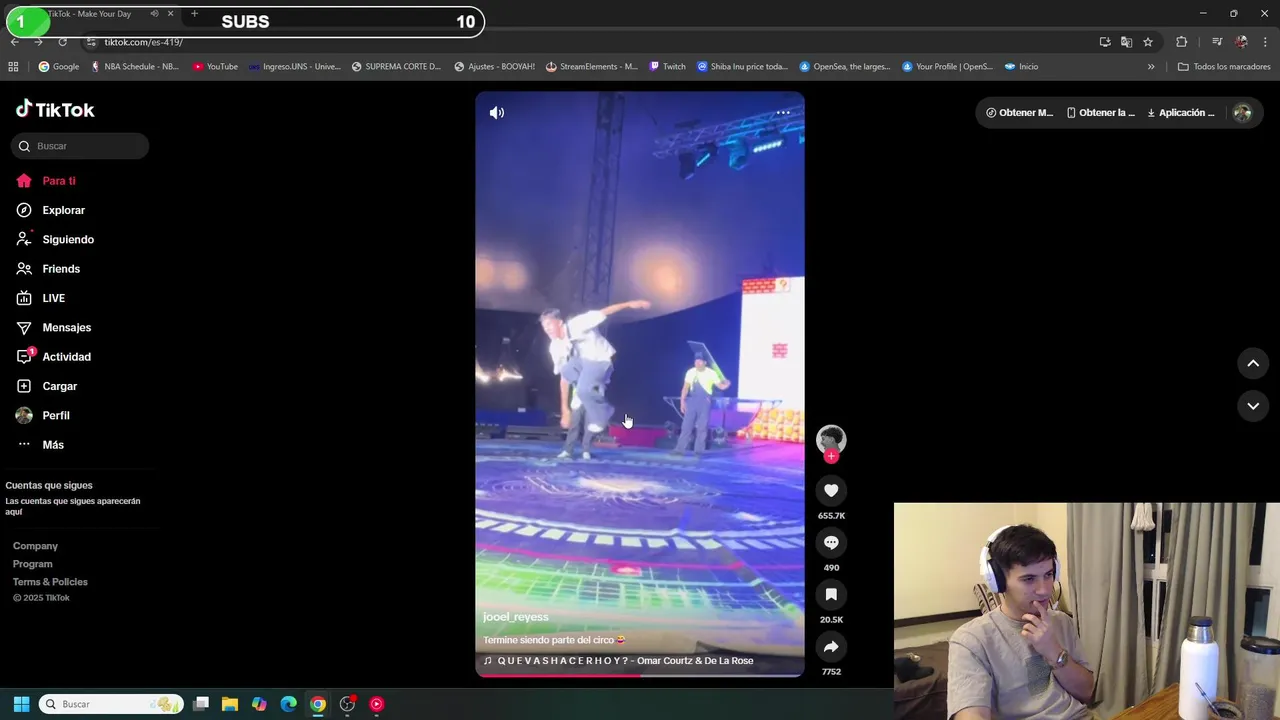1280x720 pixels.
Task: Open the creator's avatar beside the video
Action: (x=831, y=439)
